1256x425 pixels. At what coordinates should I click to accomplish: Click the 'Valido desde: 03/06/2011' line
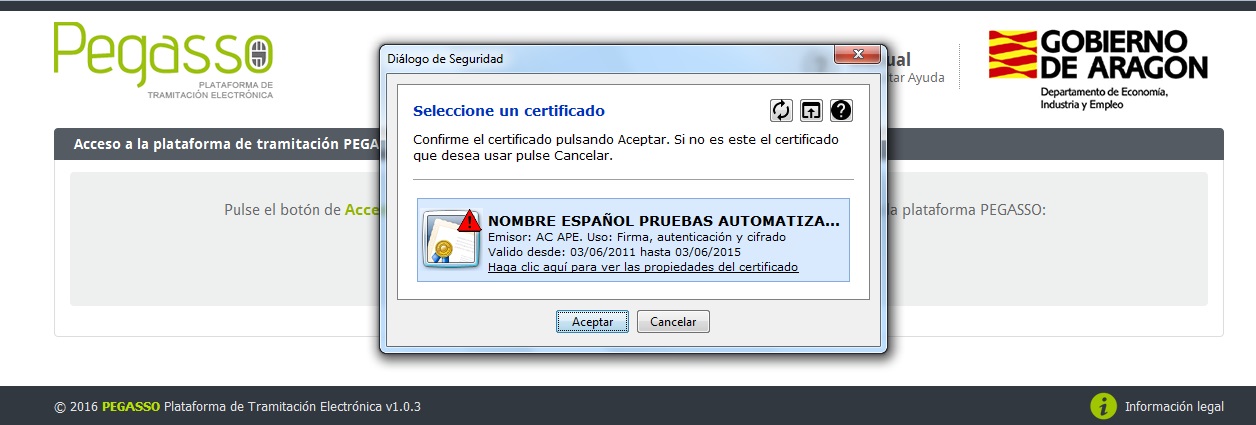pyautogui.click(x=615, y=252)
